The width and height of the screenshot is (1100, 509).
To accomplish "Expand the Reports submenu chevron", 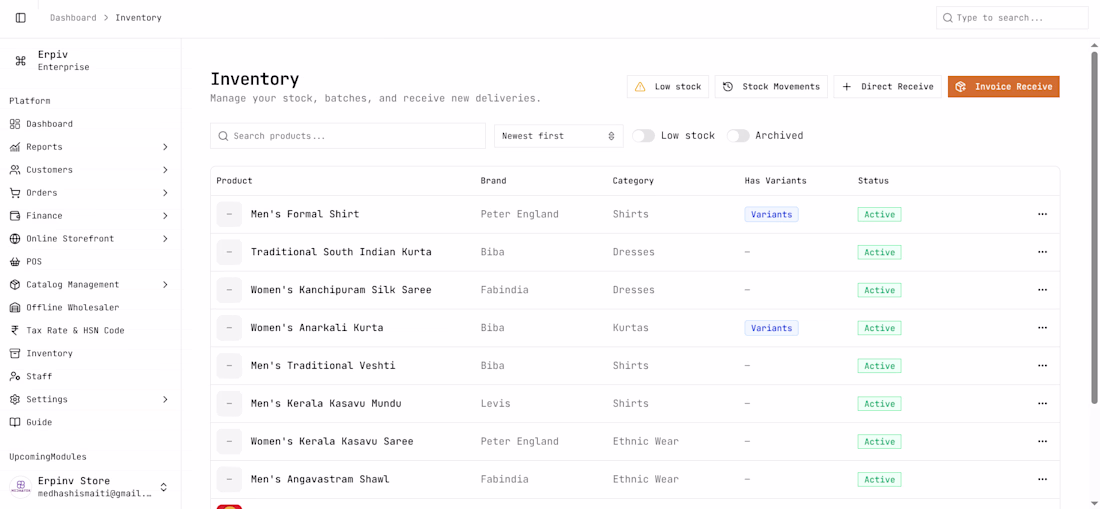I will click(166, 147).
